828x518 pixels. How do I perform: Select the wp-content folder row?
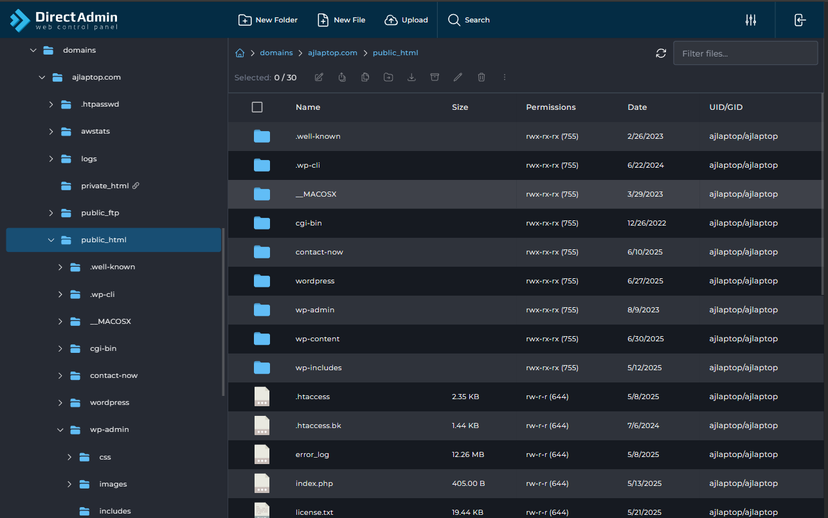click(x=318, y=339)
